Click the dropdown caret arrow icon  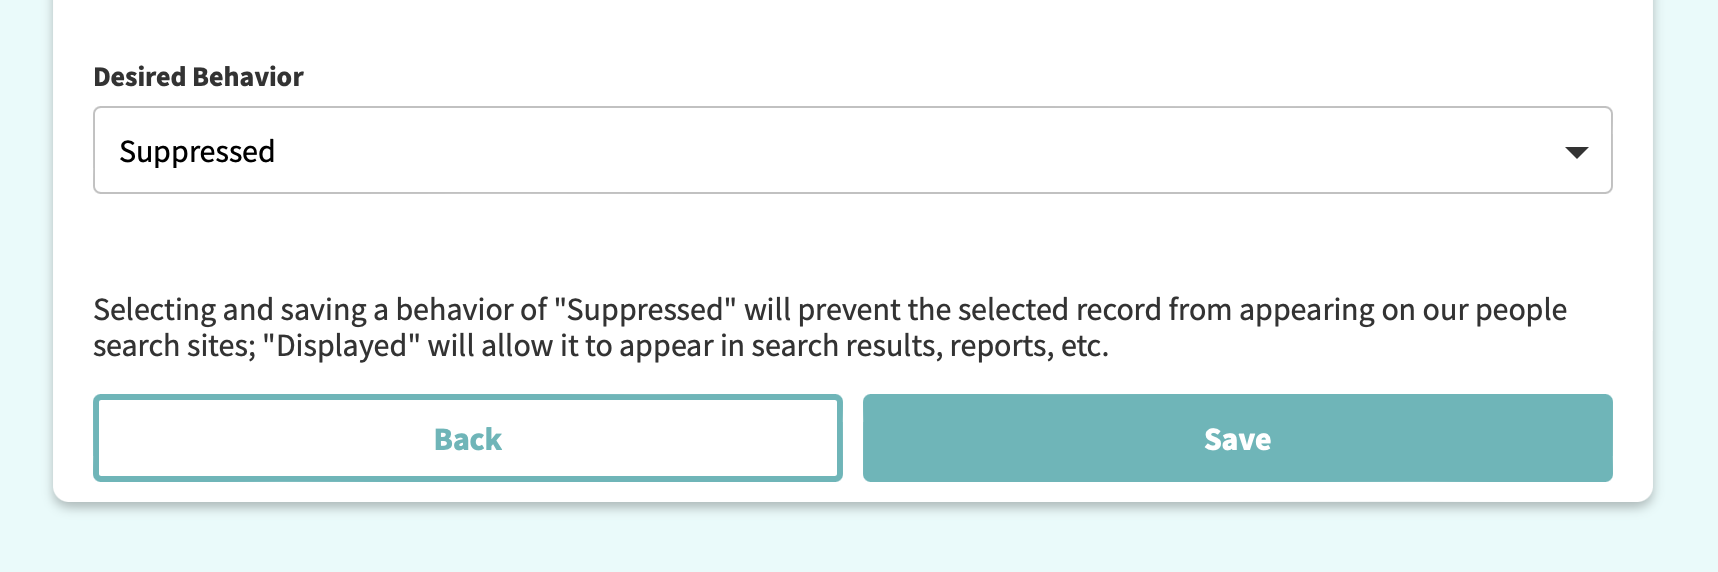point(1577,152)
